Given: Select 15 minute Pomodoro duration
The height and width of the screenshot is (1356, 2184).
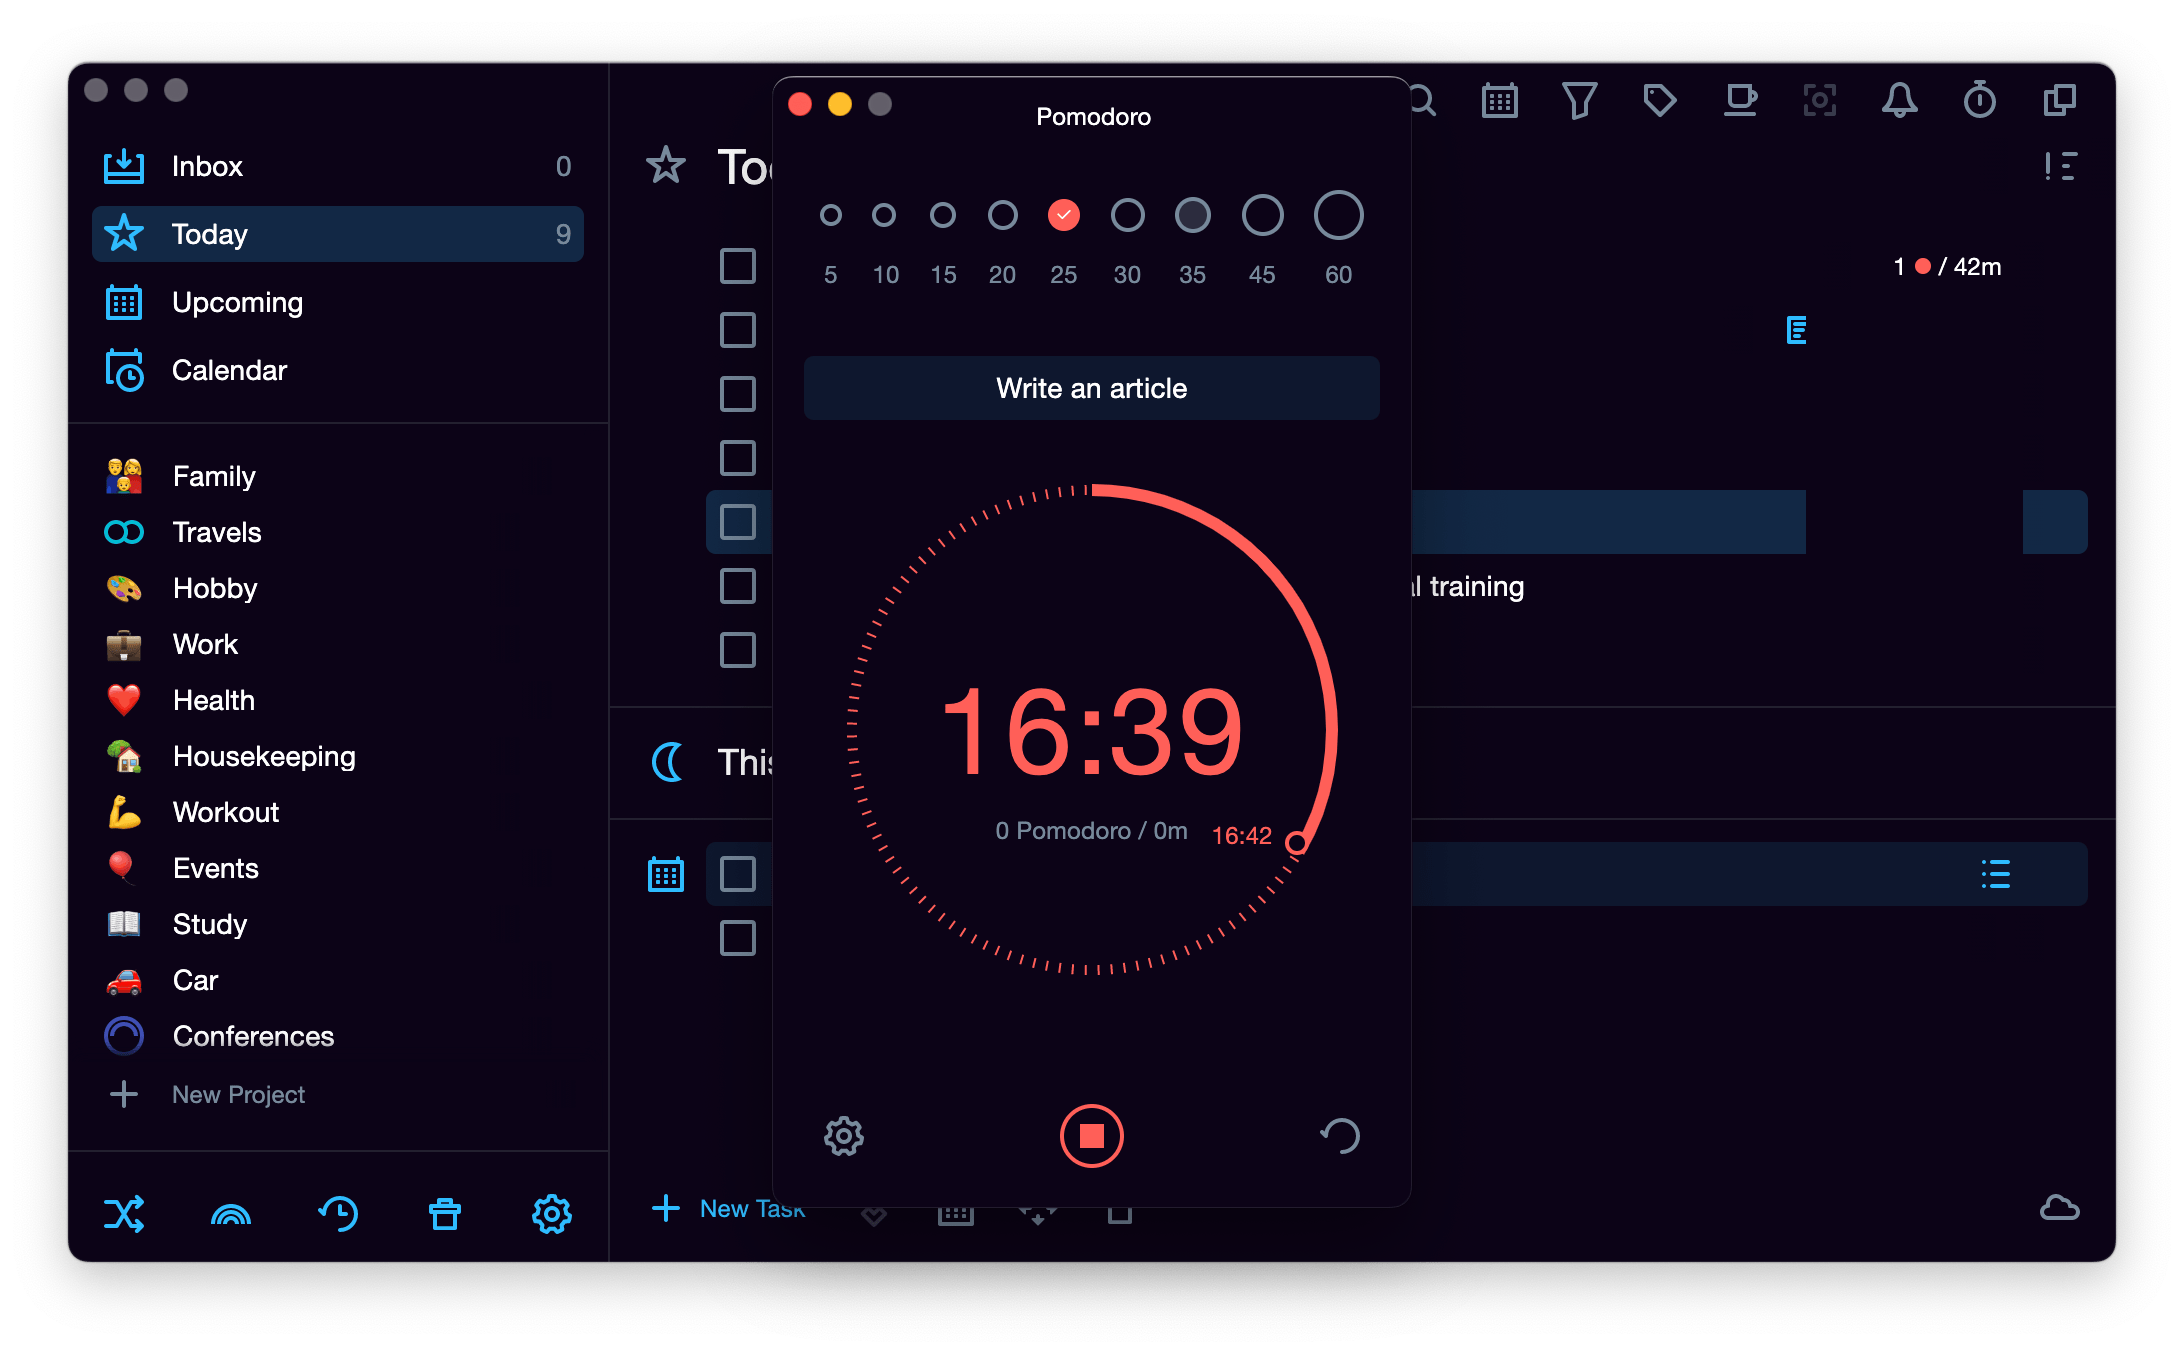Looking at the screenshot, I should pyautogui.click(x=943, y=215).
